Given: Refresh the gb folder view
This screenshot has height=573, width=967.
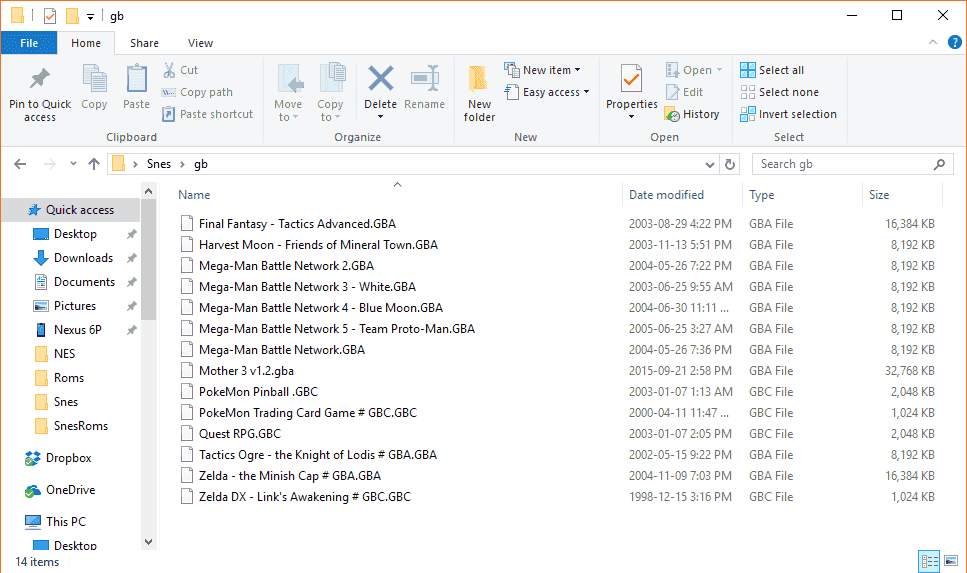Looking at the screenshot, I should coord(730,164).
